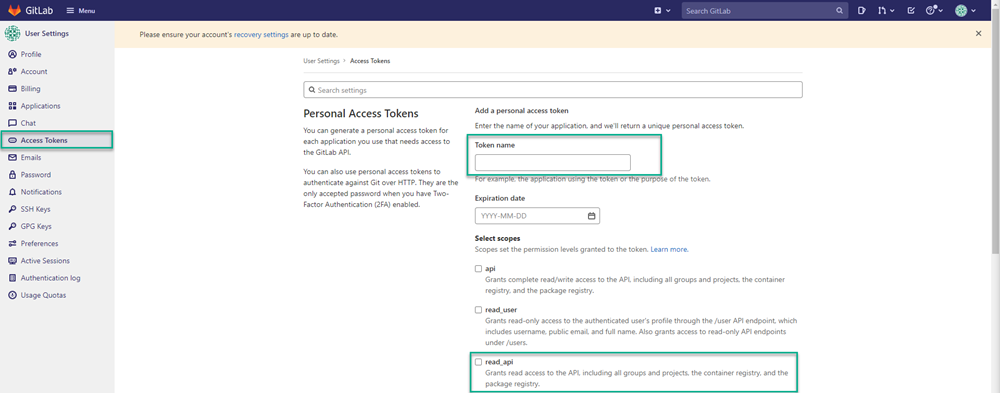Click the 'Add a personal access token' heading
The height and width of the screenshot is (393, 1000).
pyautogui.click(x=522, y=111)
